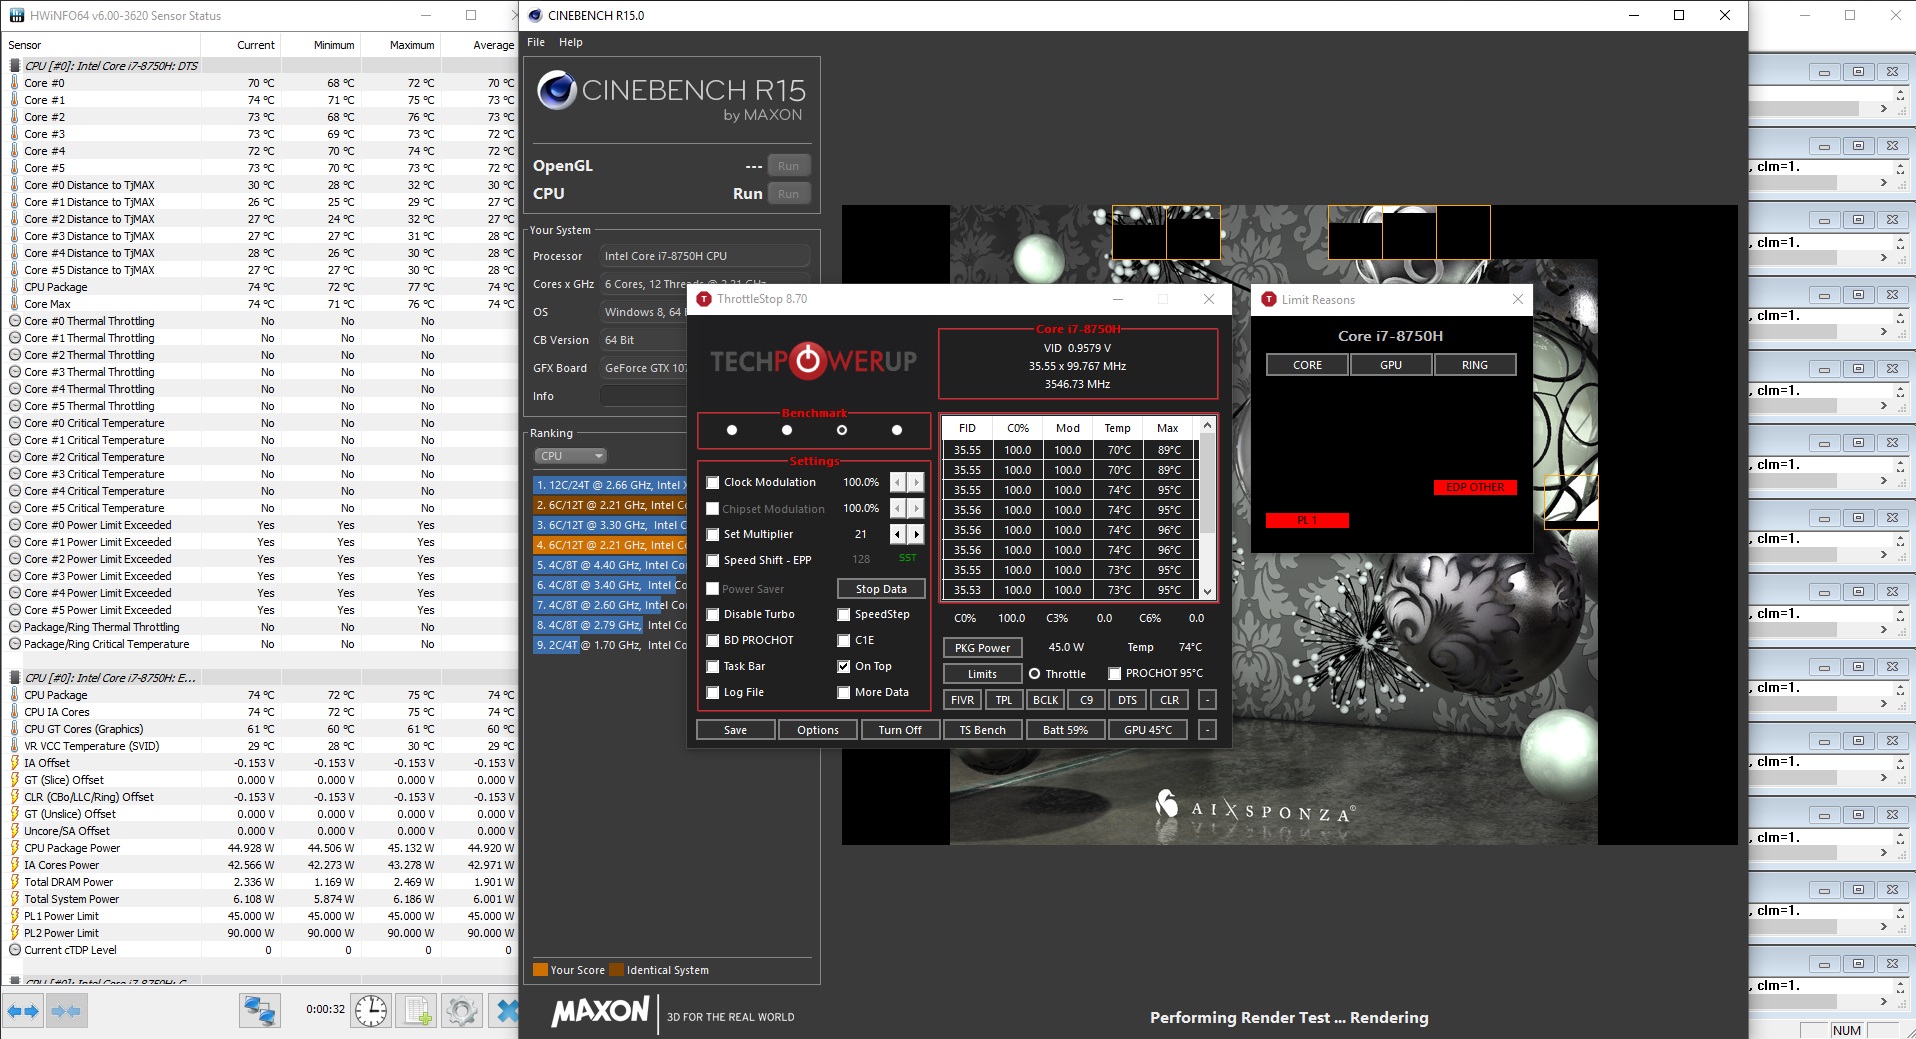This screenshot has height=1039, width=1916.
Task: Open the File menu in Cinebench
Action: (536, 42)
